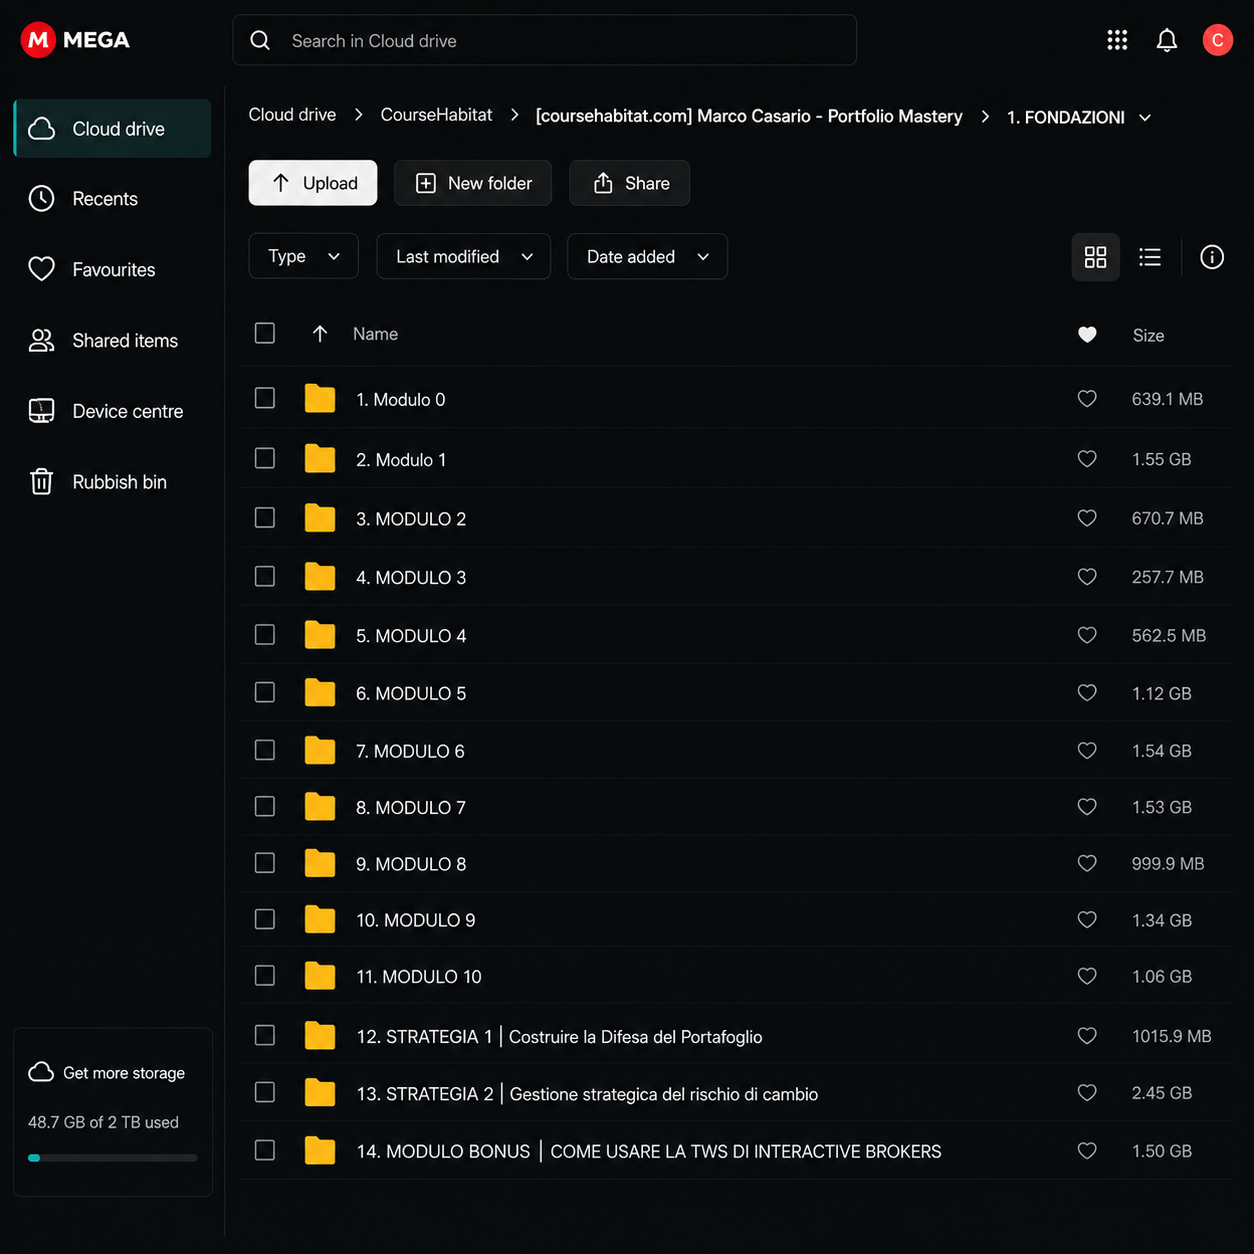Click 48.7 GB of 2 TB used text
1254x1254 pixels.
point(103,1122)
